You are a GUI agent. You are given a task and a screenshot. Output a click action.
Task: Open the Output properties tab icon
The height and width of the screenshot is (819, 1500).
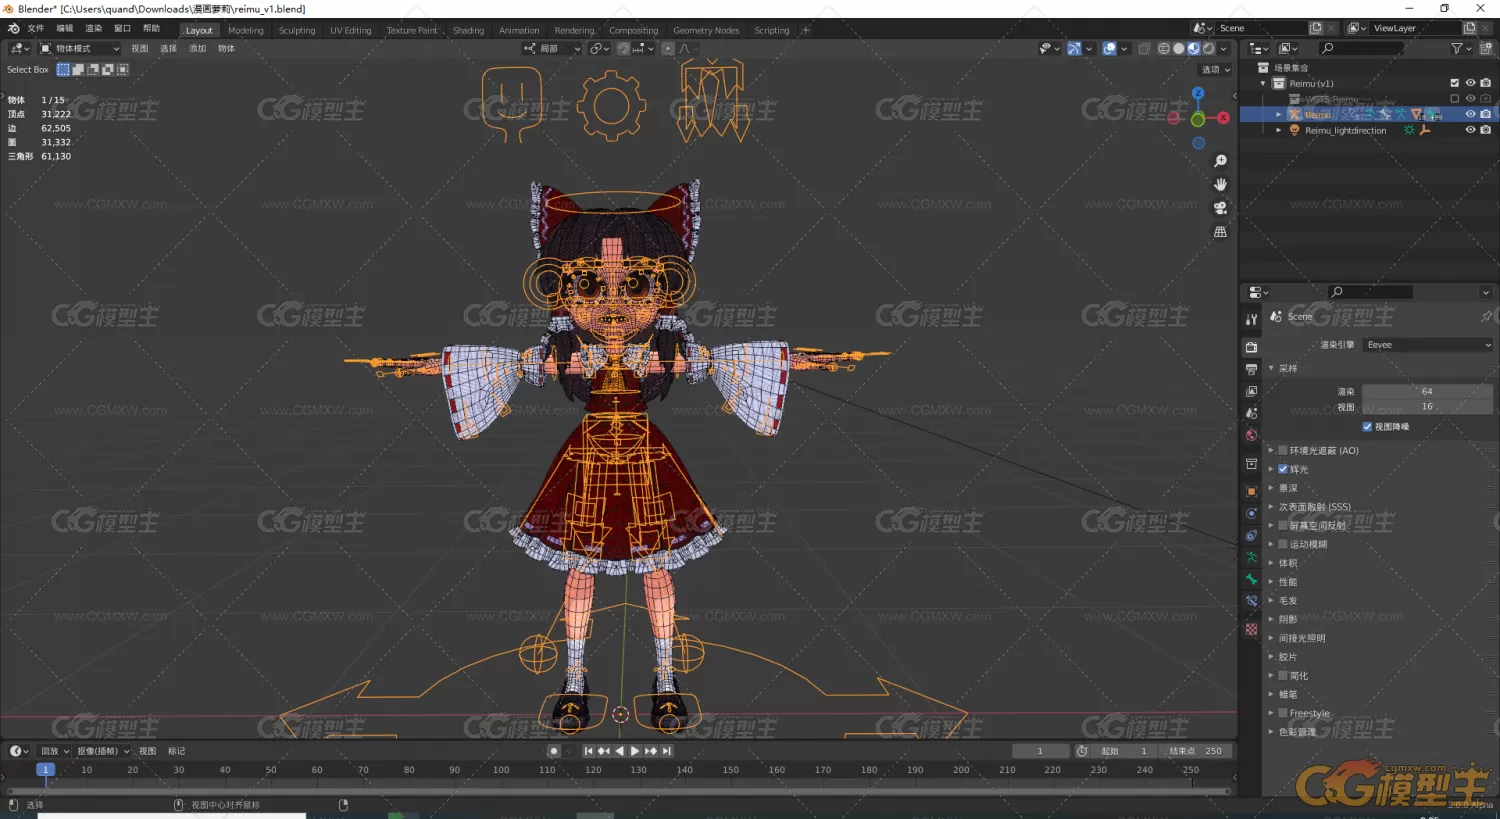tap(1251, 369)
